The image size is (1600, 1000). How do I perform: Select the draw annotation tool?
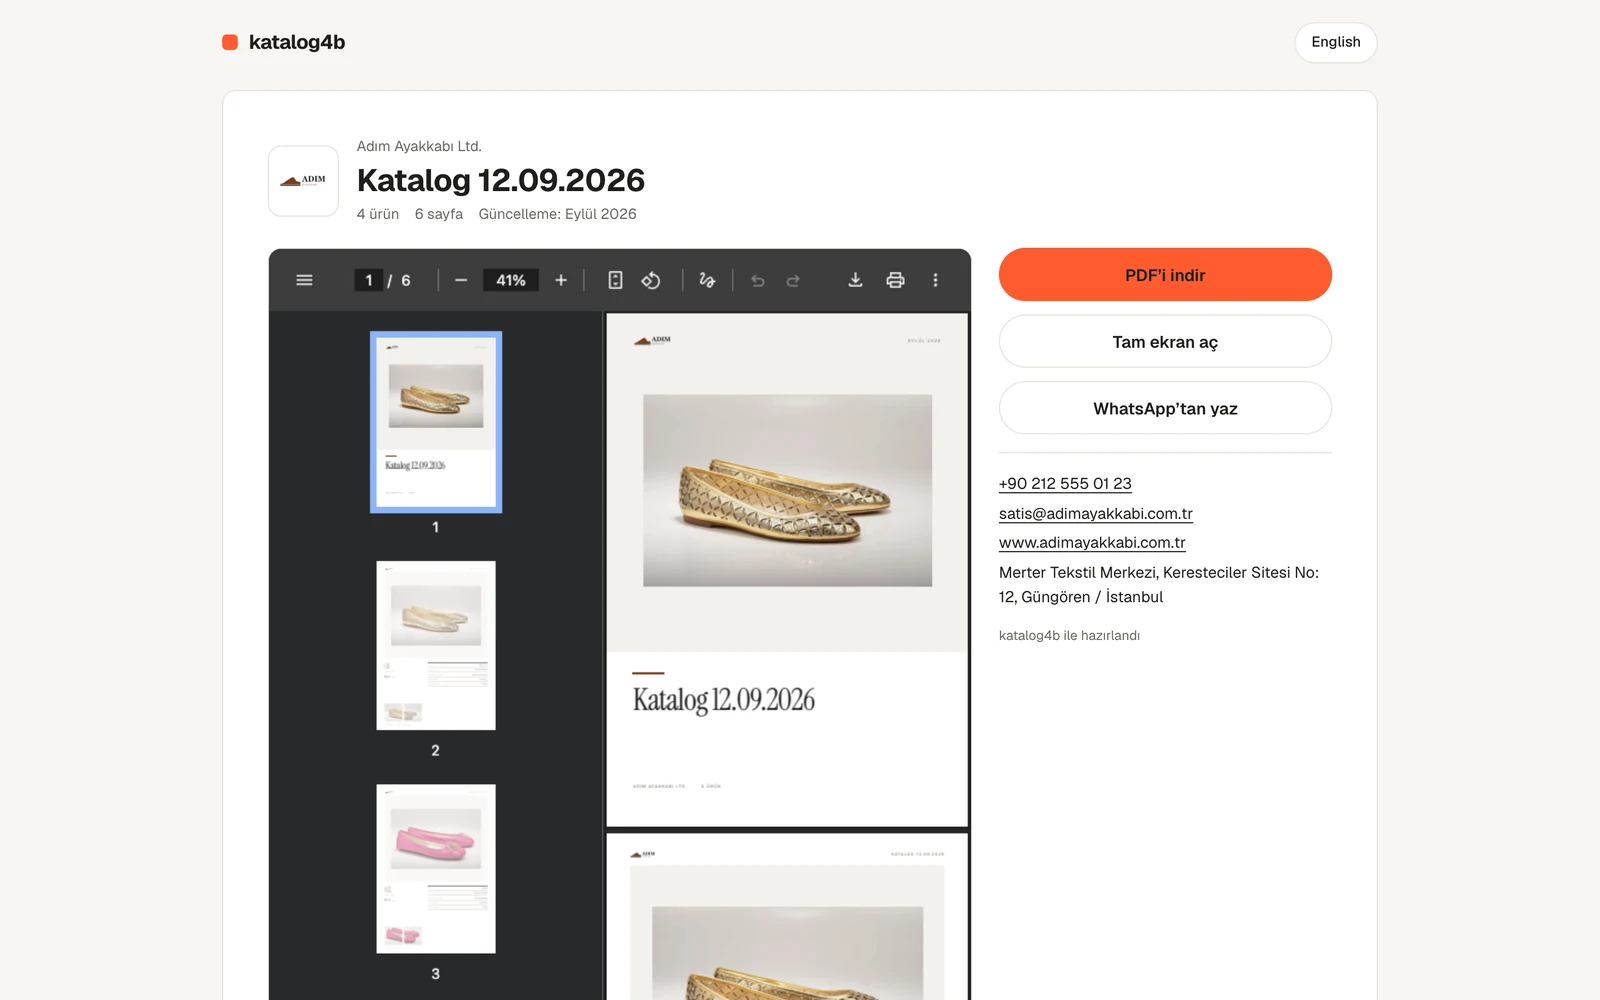707,280
